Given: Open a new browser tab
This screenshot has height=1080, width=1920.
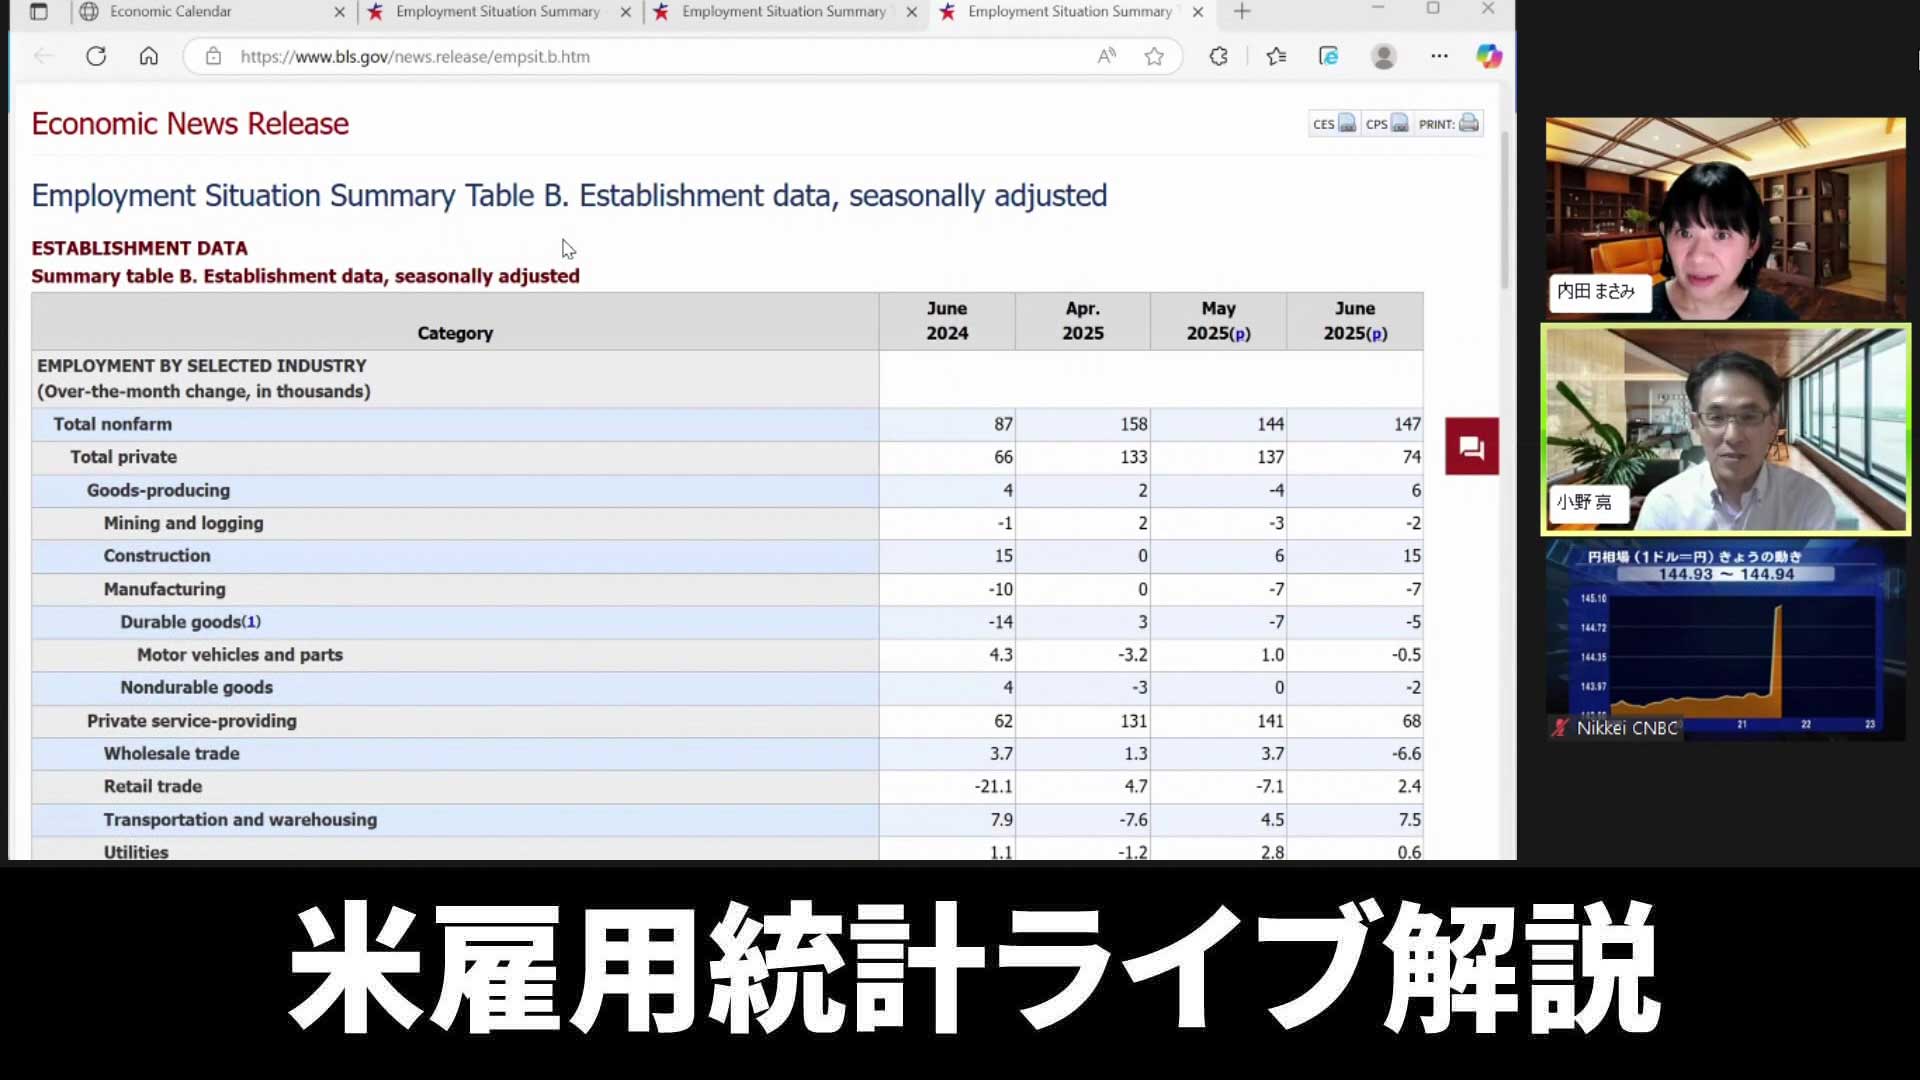Looking at the screenshot, I should 1242,12.
